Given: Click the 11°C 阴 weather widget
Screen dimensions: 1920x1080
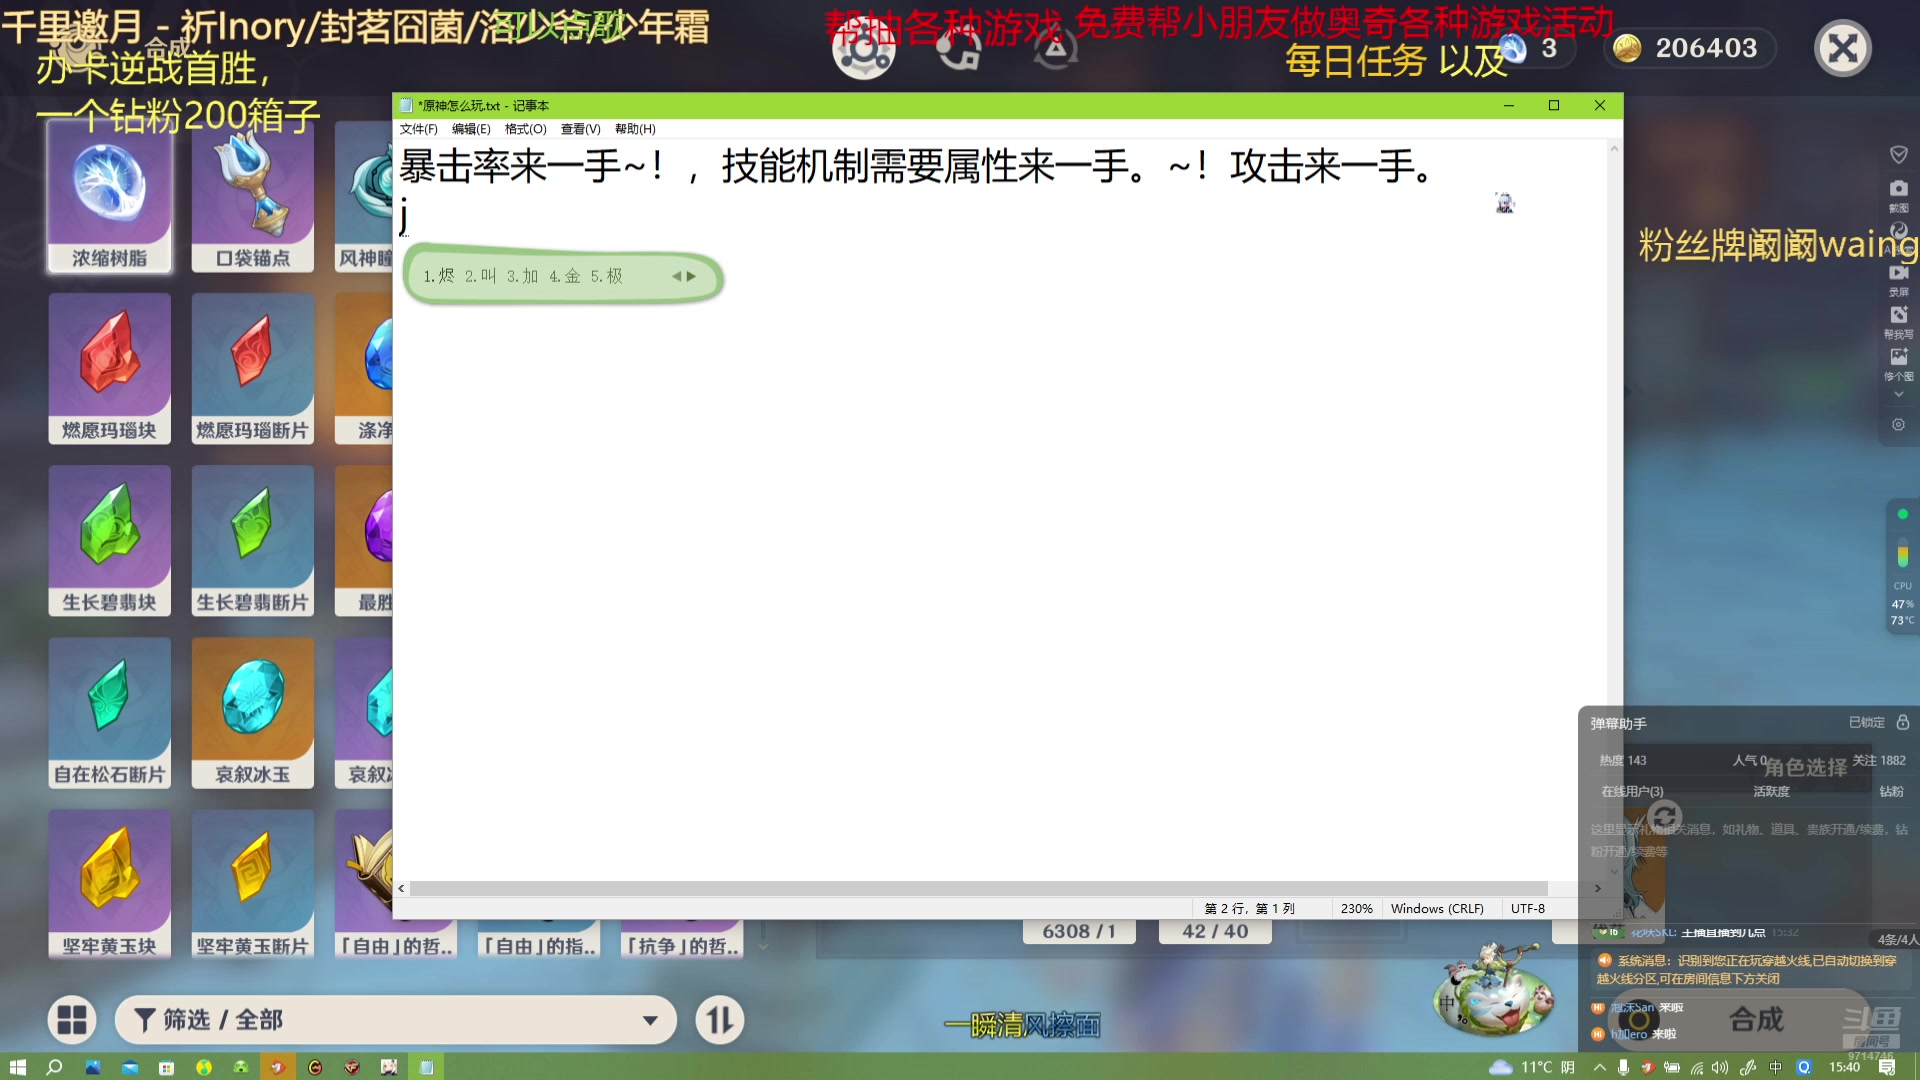Looking at the screenshot, I should point(1532,1067).
